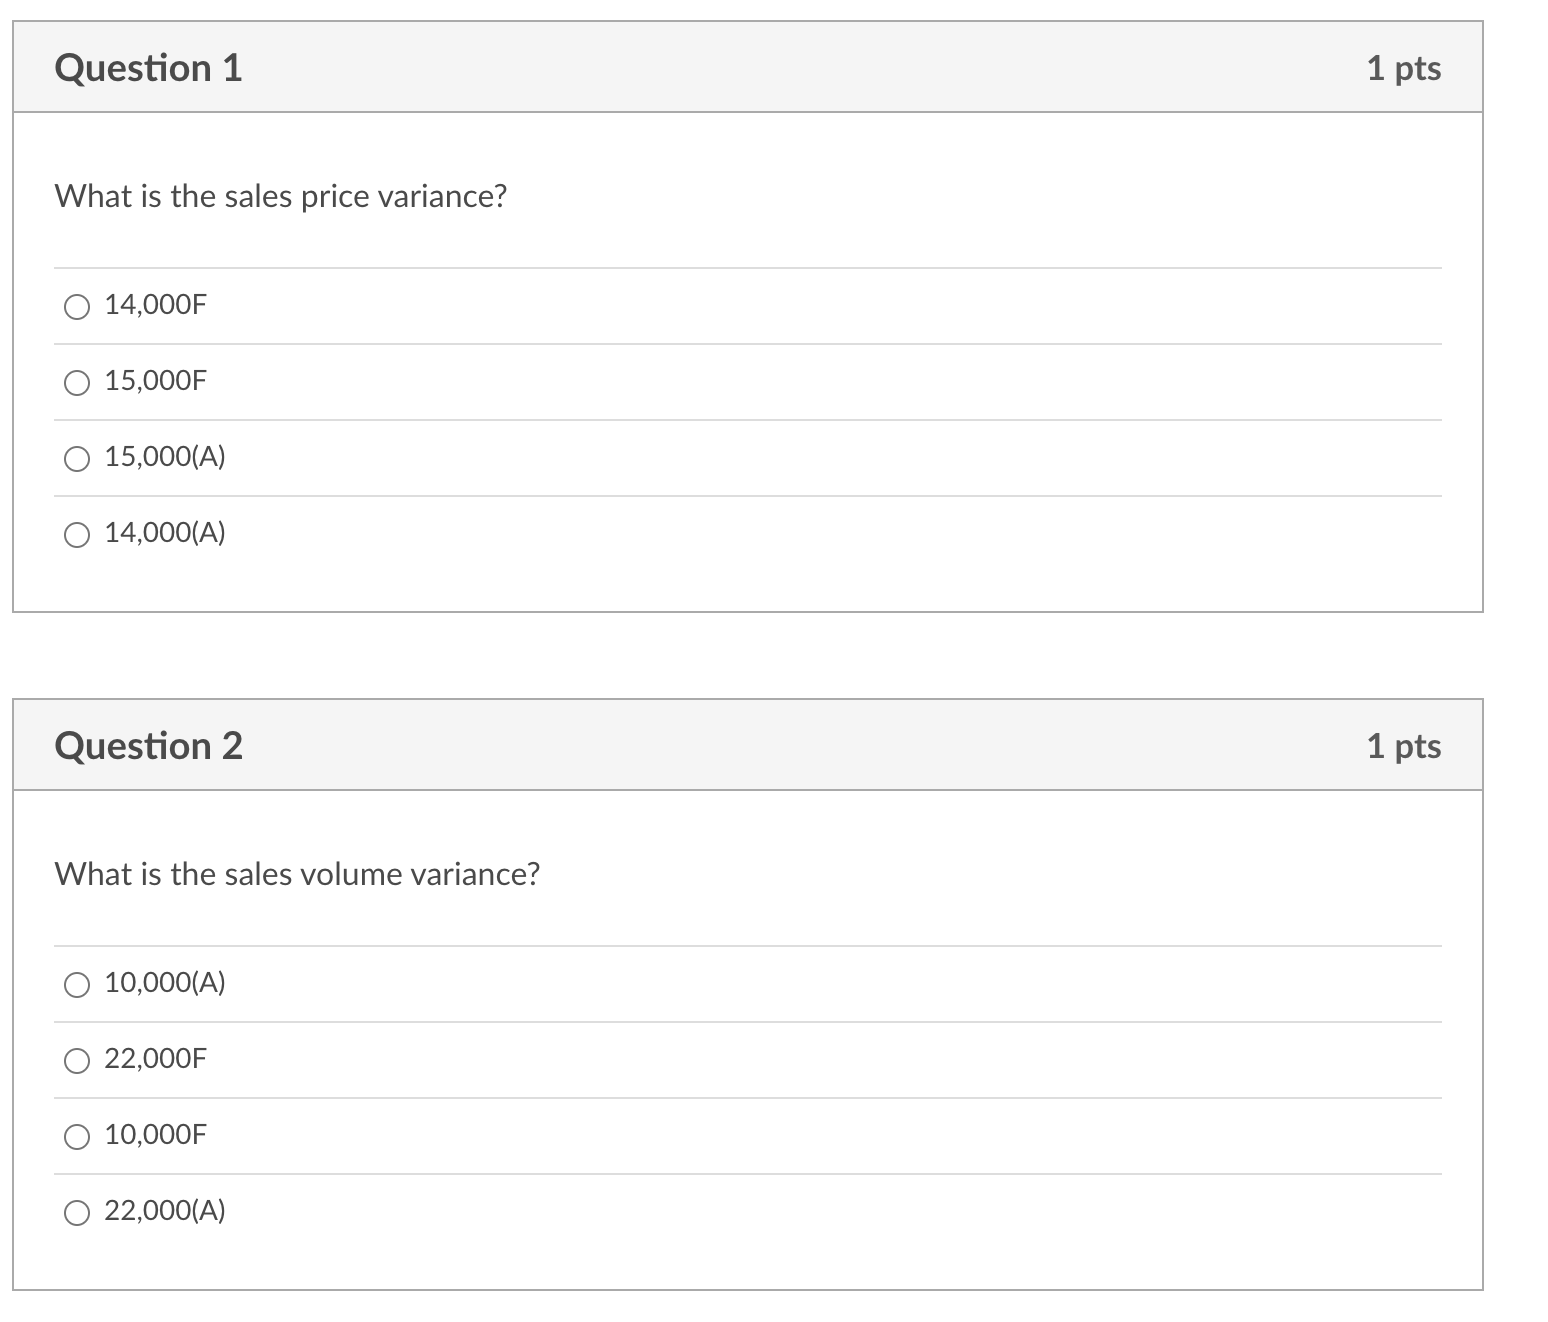The image size is (1548, 1322).
Task: Select the 15,000F radio button
Action: click(x=76, y=381)
